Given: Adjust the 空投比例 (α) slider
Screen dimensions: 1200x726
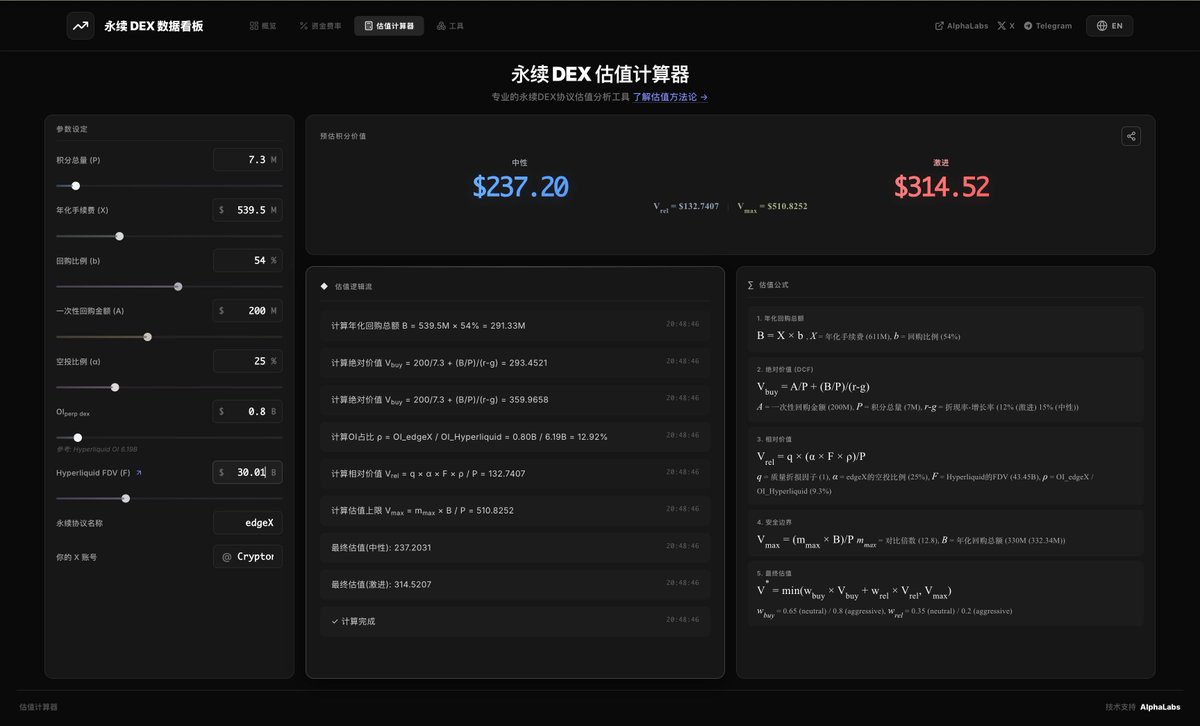Looking at the screenshot, I should (169, 387).
